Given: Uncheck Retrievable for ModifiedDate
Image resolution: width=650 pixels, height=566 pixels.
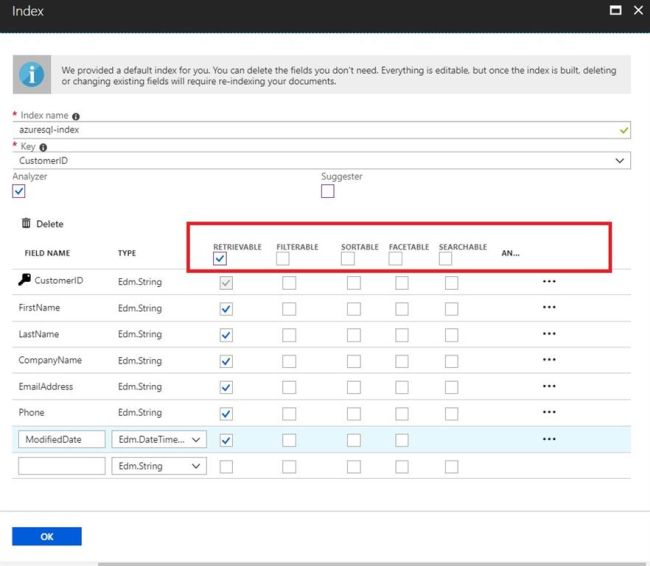Looking at the screenshot, I should pos(226,440).
